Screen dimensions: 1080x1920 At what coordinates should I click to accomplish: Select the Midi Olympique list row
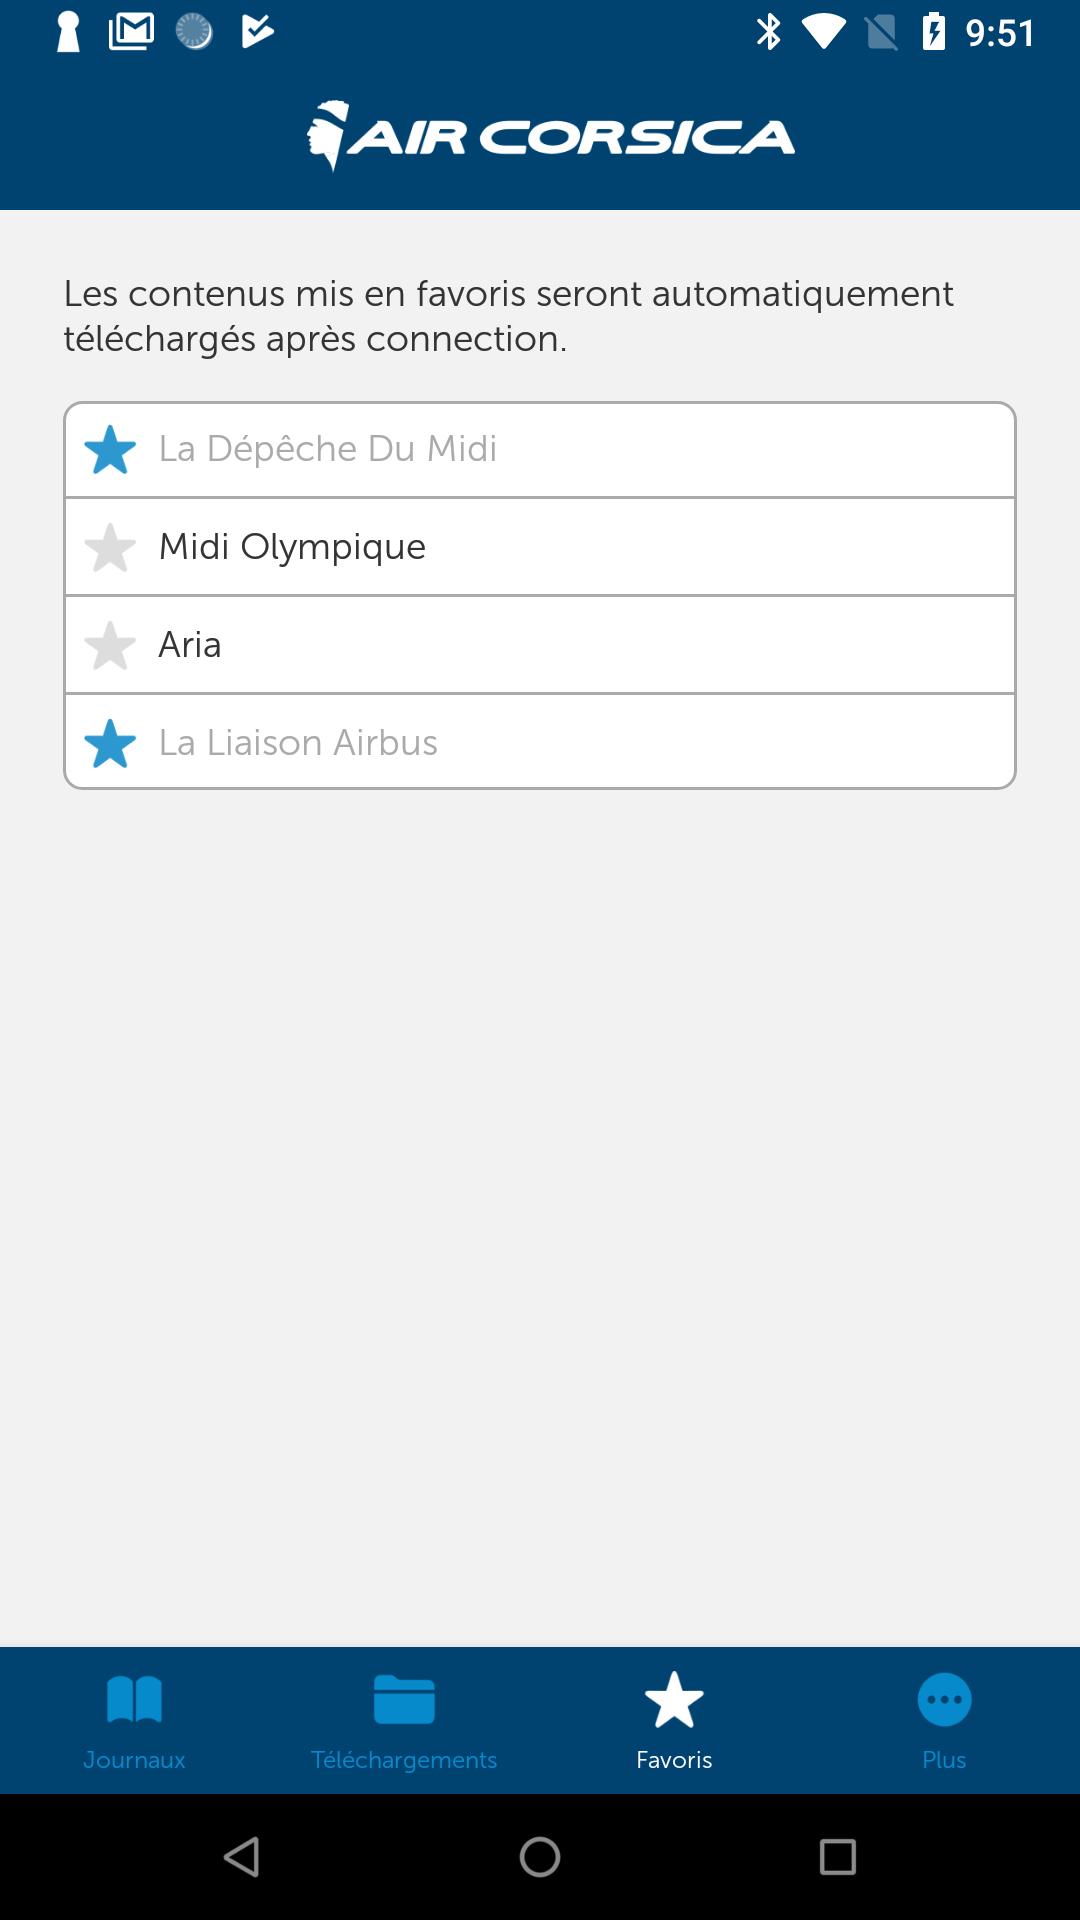(540, 547)
